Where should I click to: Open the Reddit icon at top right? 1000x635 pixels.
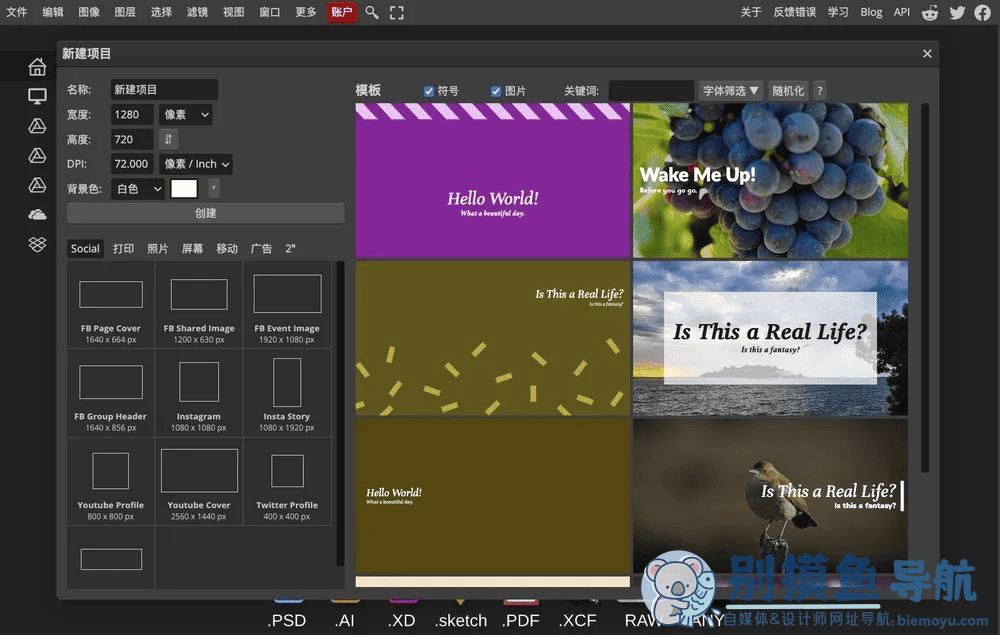(x=930, y=13)
